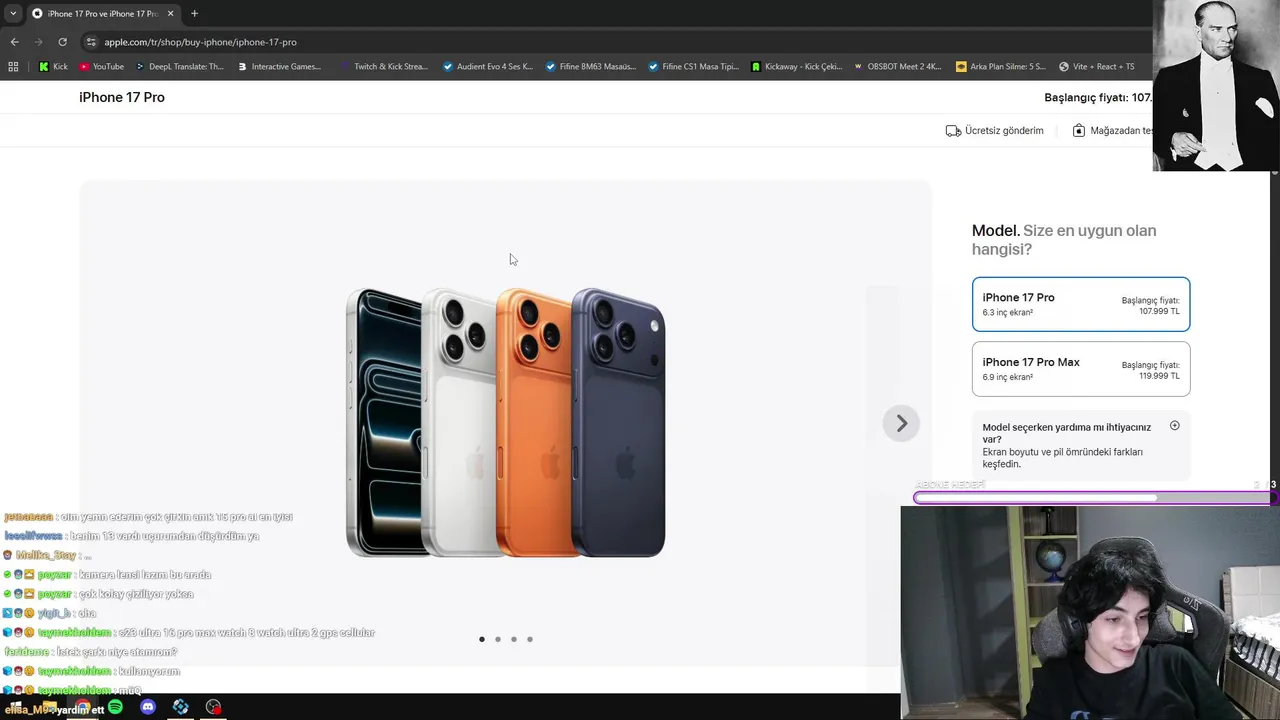Select second gallery pagination dot
This screenshot has height=720, width=1280.
[x=498, y=639]
